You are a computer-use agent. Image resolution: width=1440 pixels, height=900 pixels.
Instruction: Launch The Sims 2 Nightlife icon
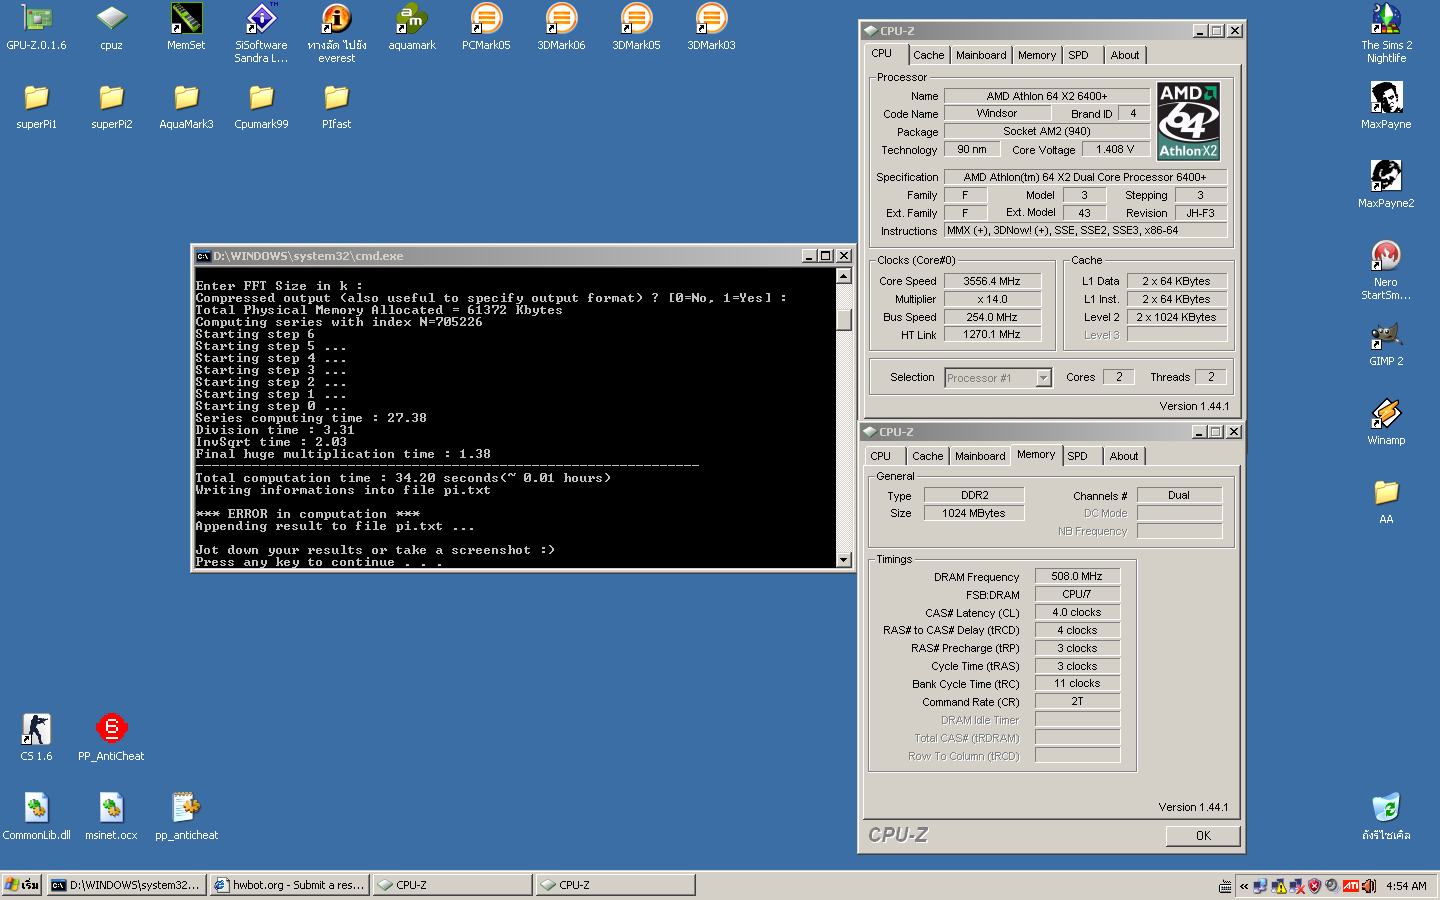click(1386, 33)
